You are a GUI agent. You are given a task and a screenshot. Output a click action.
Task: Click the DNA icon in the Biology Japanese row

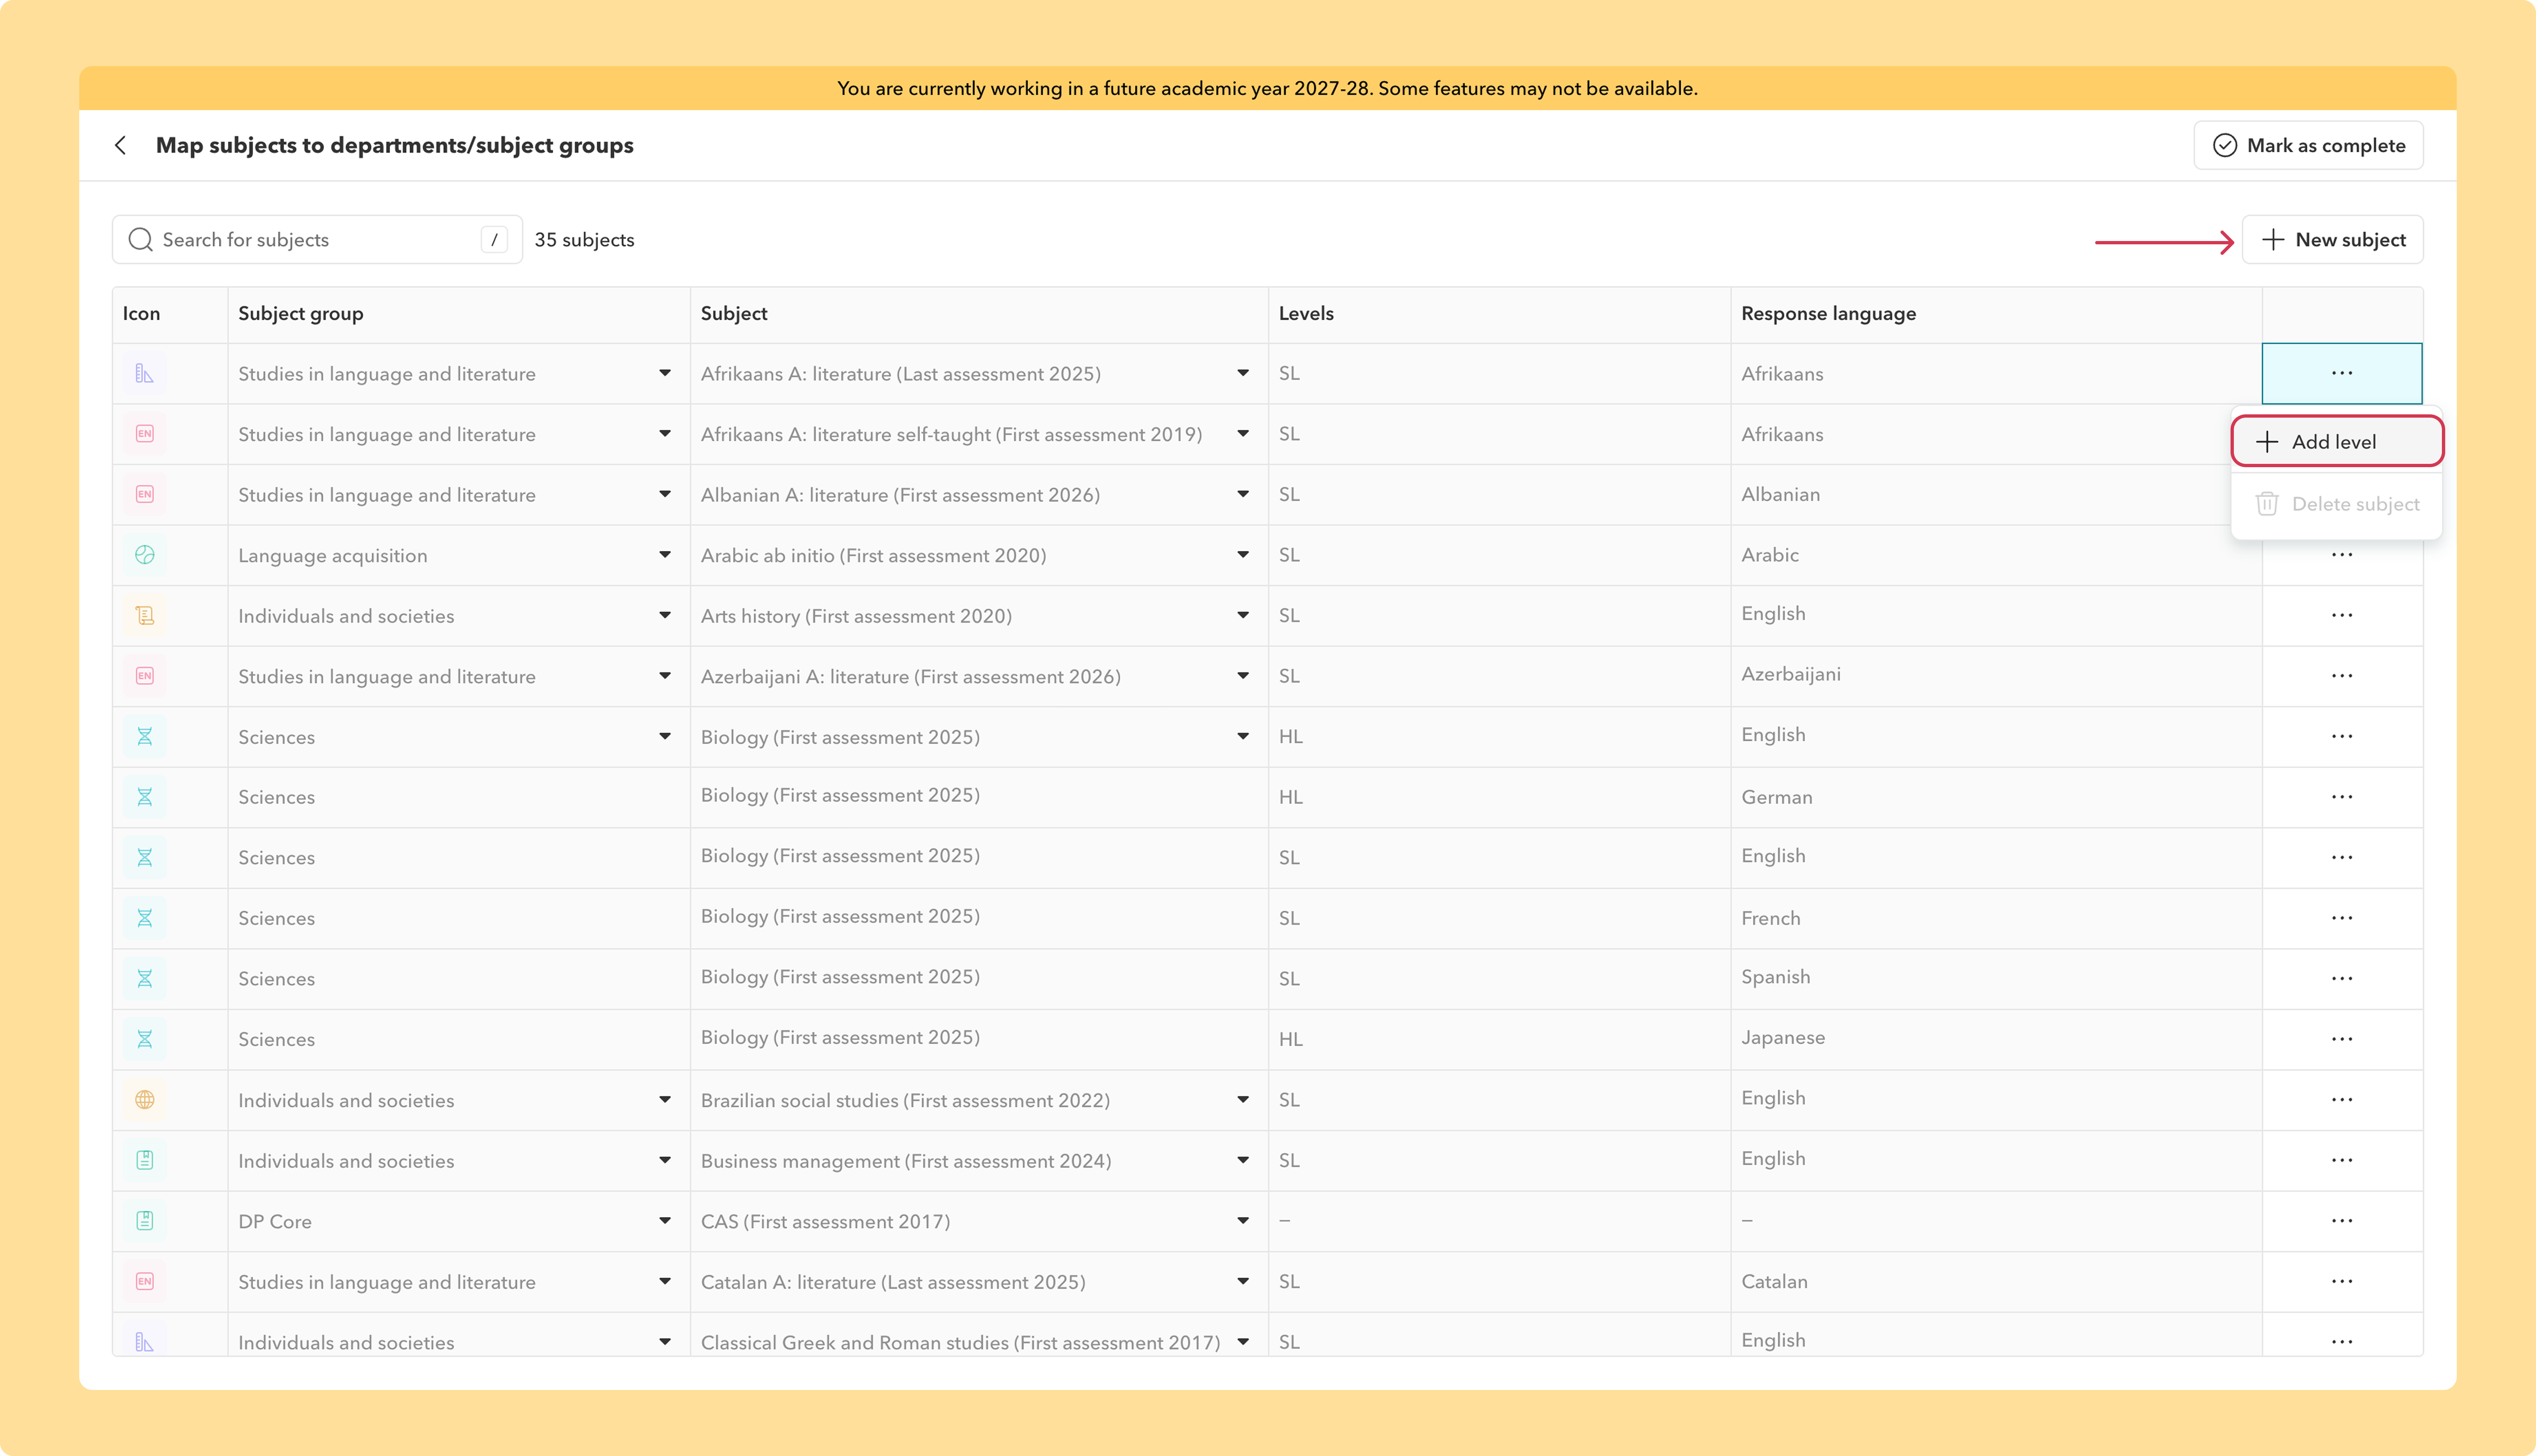pos(145,1039)
